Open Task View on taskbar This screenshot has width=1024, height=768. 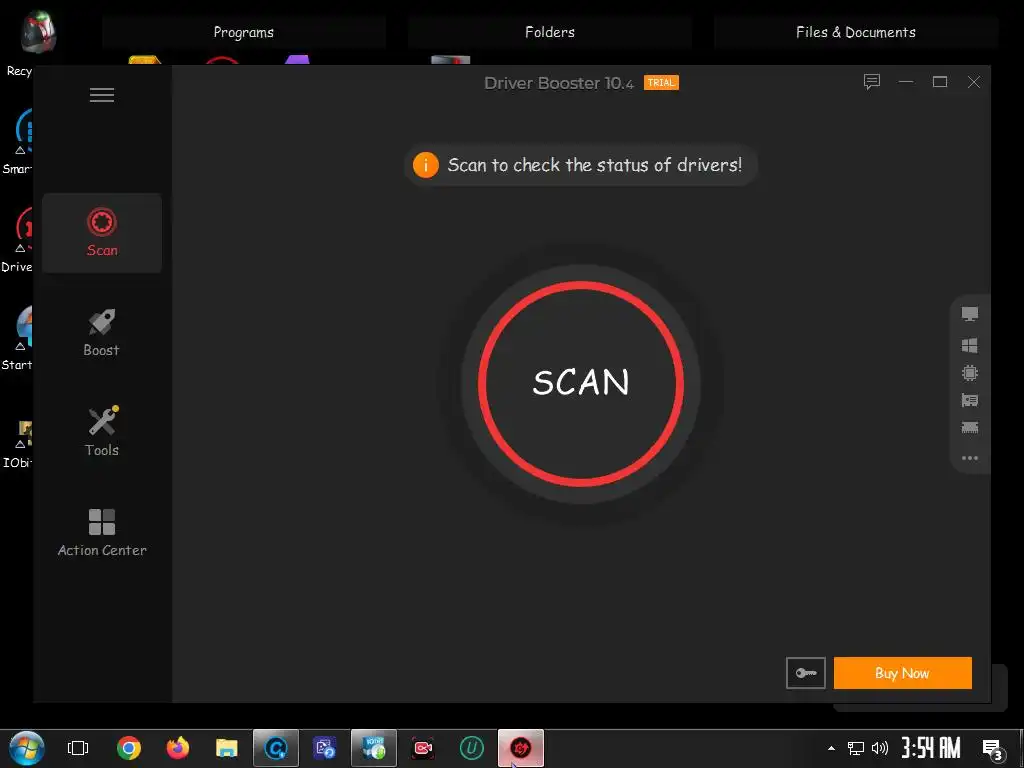coord(78,748)
